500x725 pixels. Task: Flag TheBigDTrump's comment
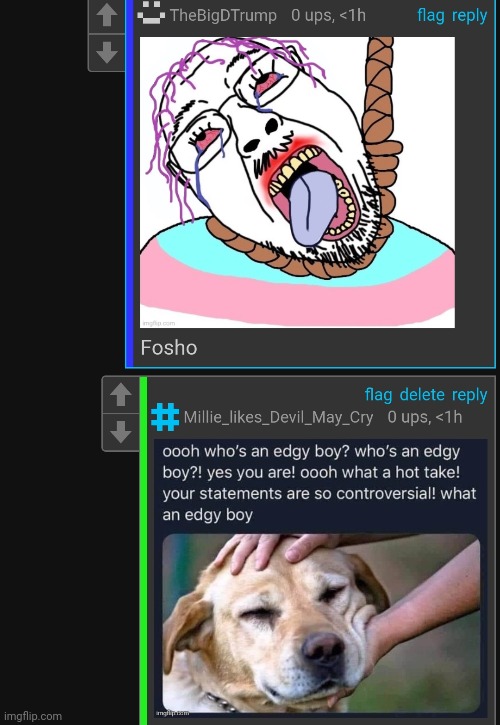tap(431, 15)
